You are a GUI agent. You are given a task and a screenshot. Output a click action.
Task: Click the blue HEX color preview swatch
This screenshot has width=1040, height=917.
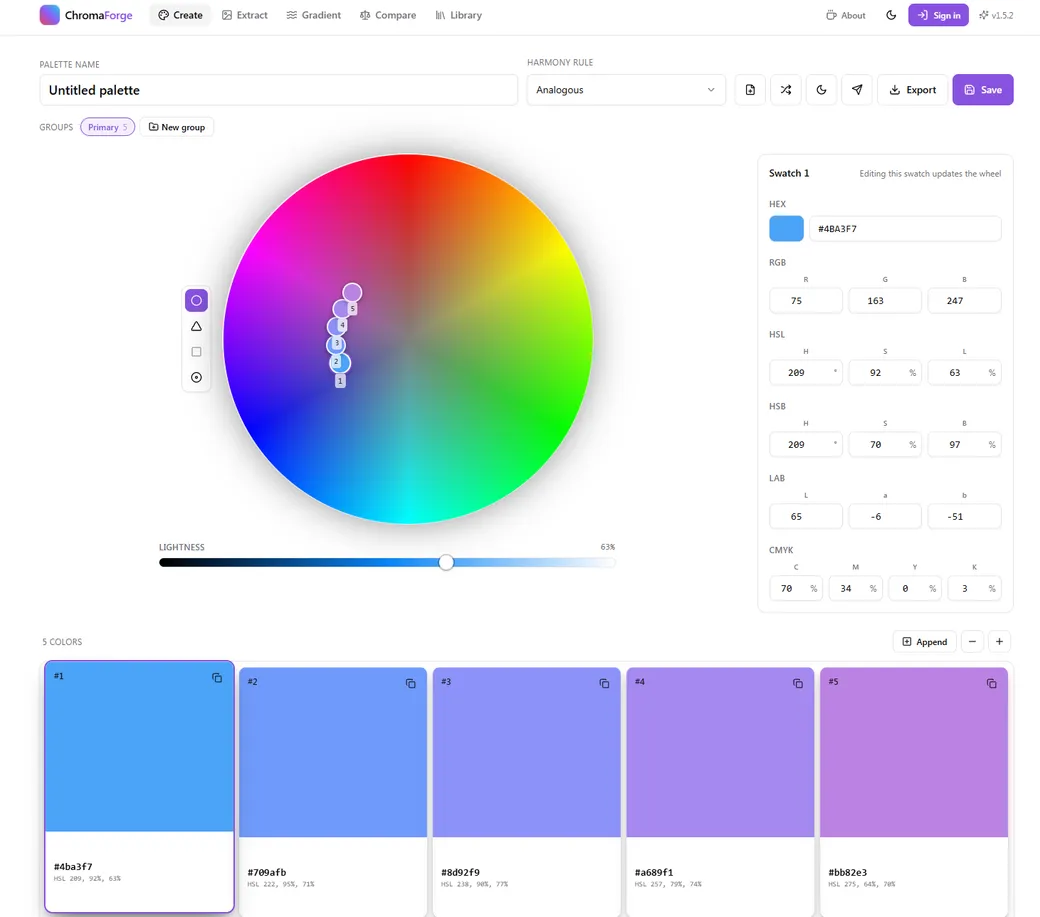786,229
